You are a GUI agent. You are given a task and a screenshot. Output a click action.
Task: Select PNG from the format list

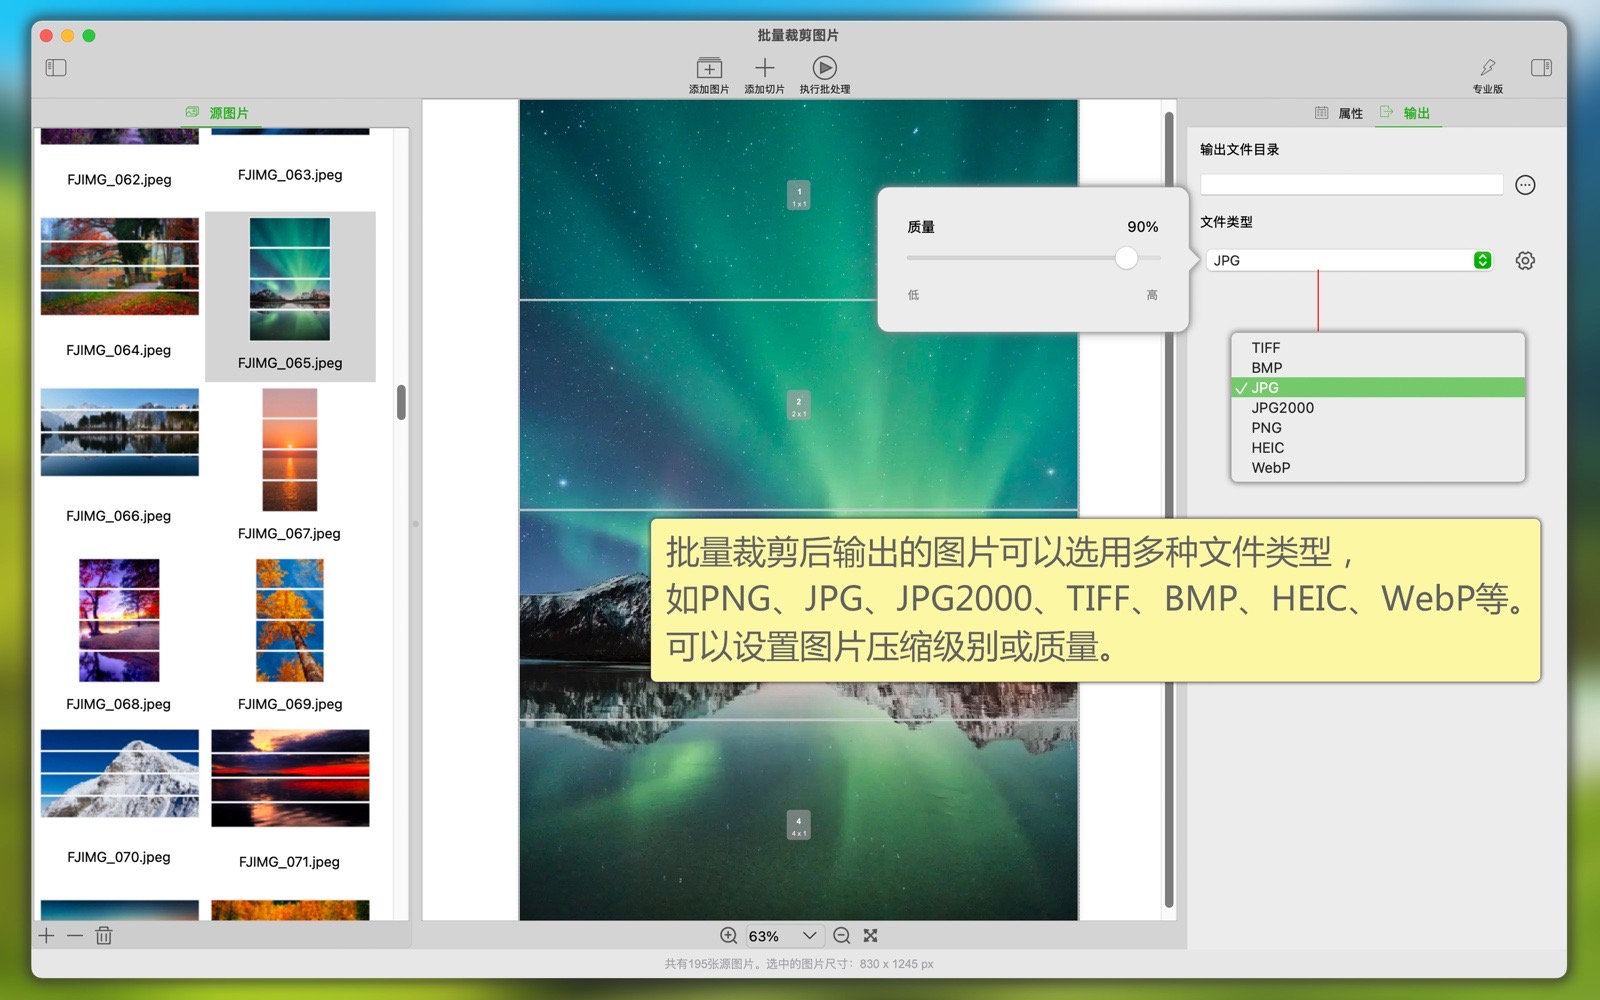(x=1266, y=428)
